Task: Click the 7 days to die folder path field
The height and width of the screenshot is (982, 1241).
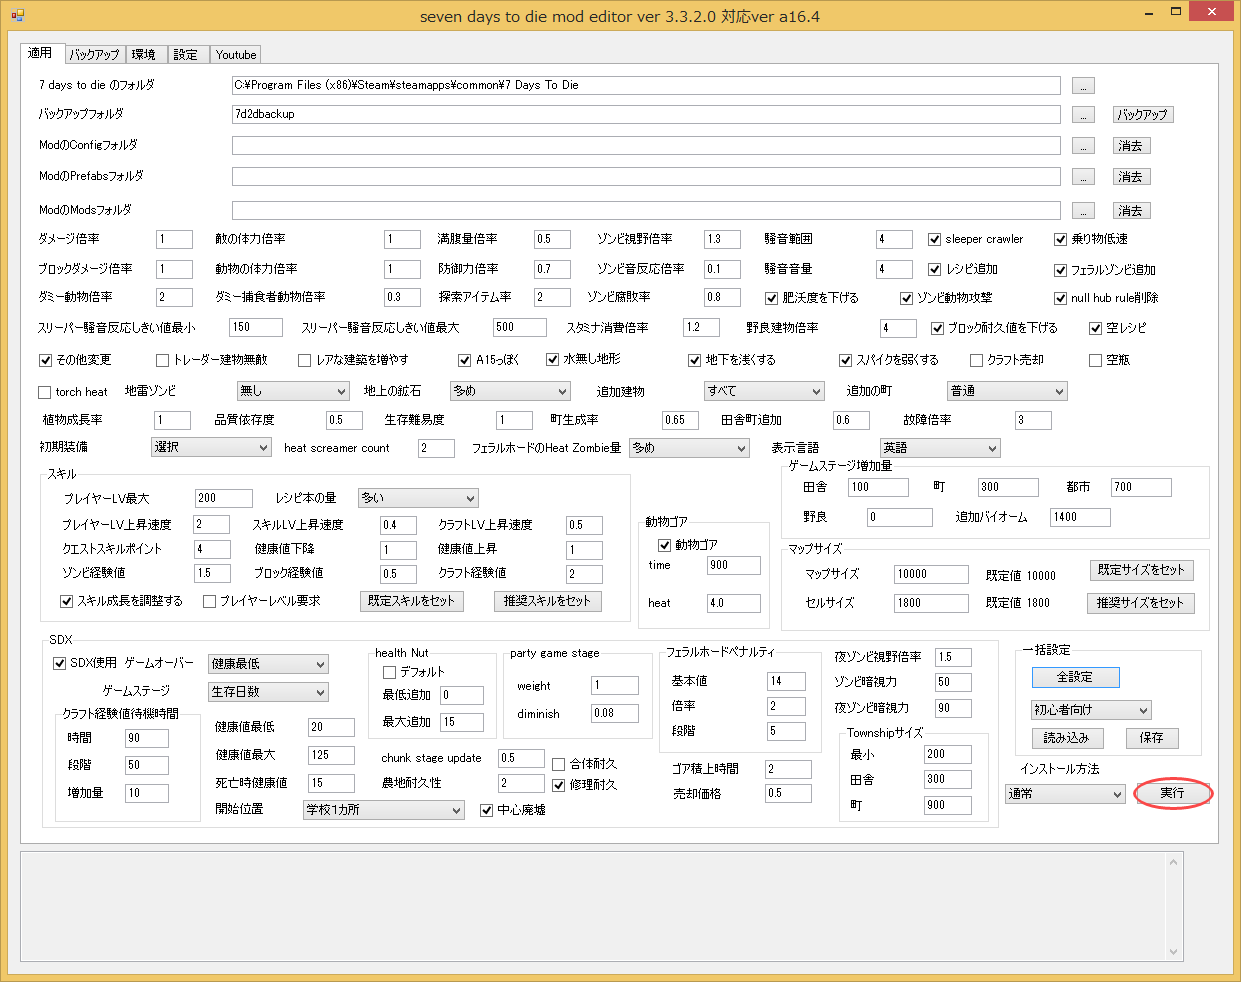Action: (x=646, y=86)
